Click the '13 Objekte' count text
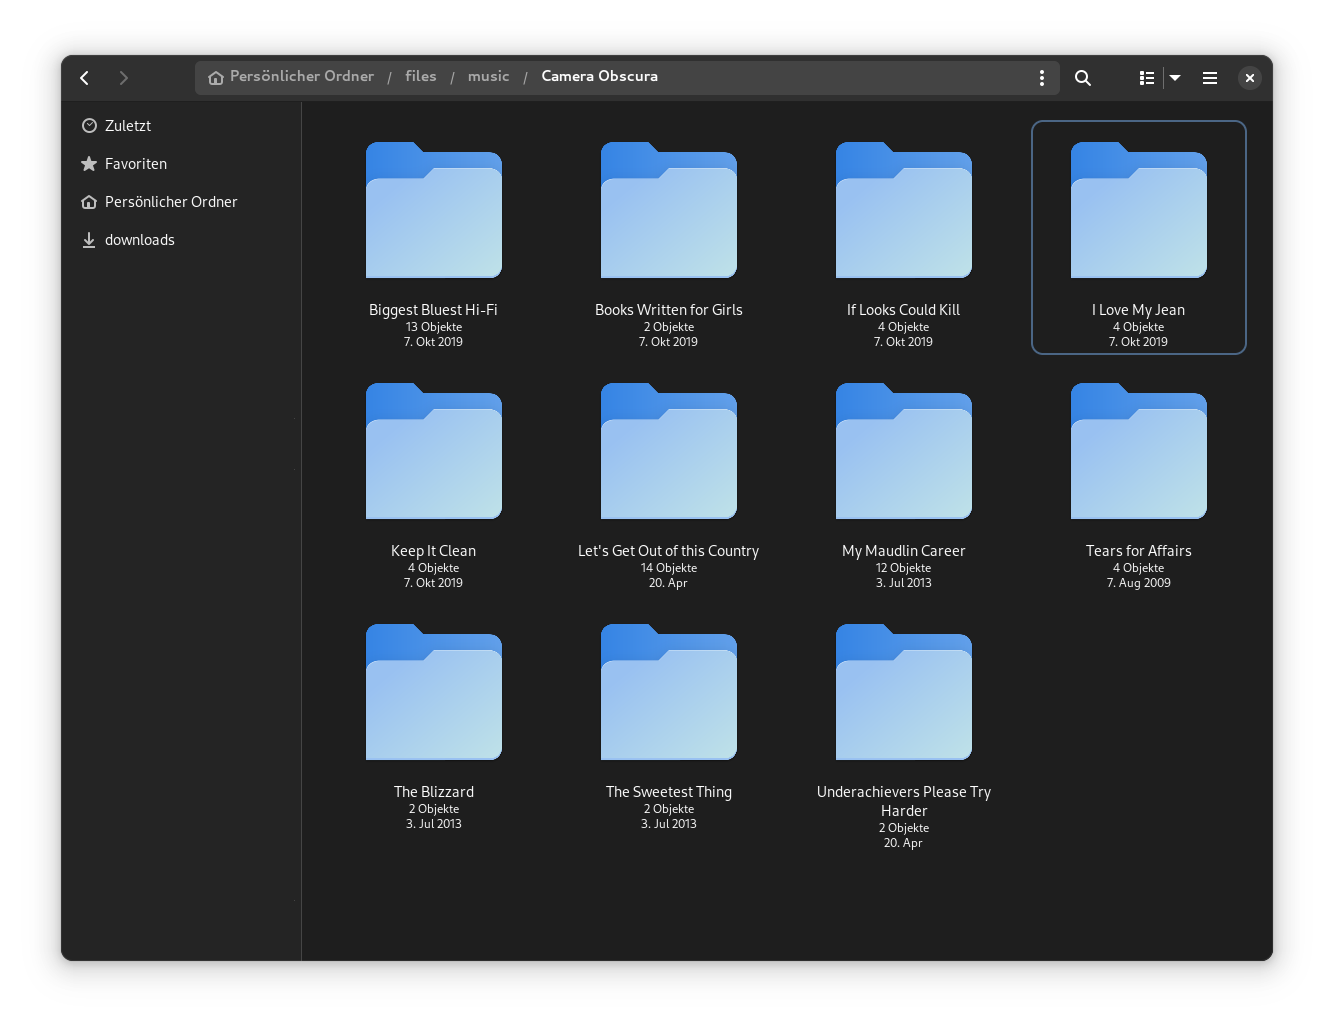1334x1028 pixels. tap(434, 327)
